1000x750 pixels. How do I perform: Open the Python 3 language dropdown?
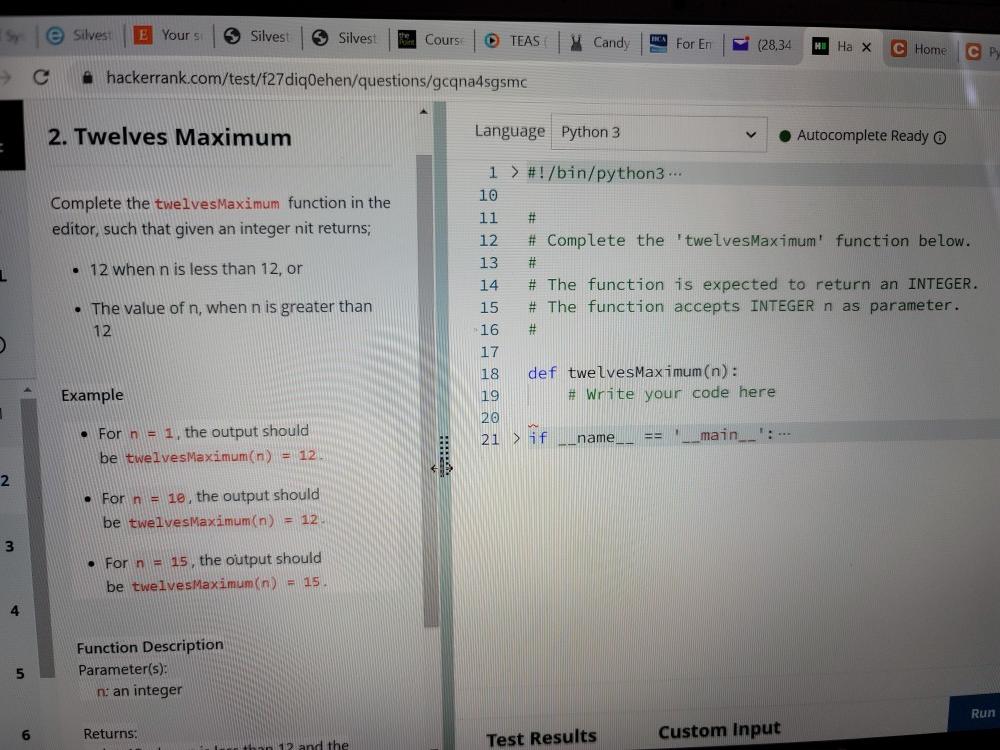(659, 133)
